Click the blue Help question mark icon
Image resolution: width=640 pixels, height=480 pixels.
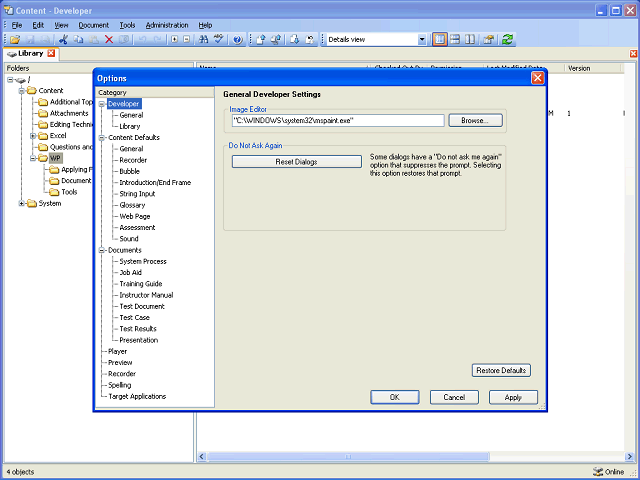click(x=238, y=40)
